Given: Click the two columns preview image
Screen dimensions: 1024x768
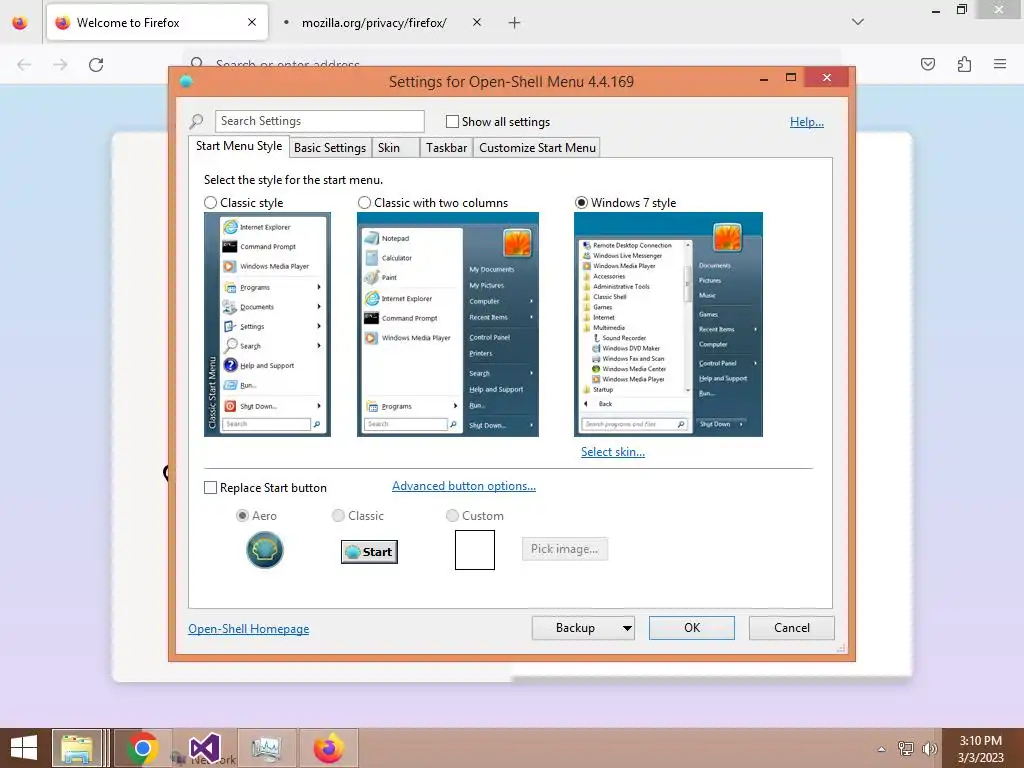Looking at the screenshot, I should click(448, 325).
